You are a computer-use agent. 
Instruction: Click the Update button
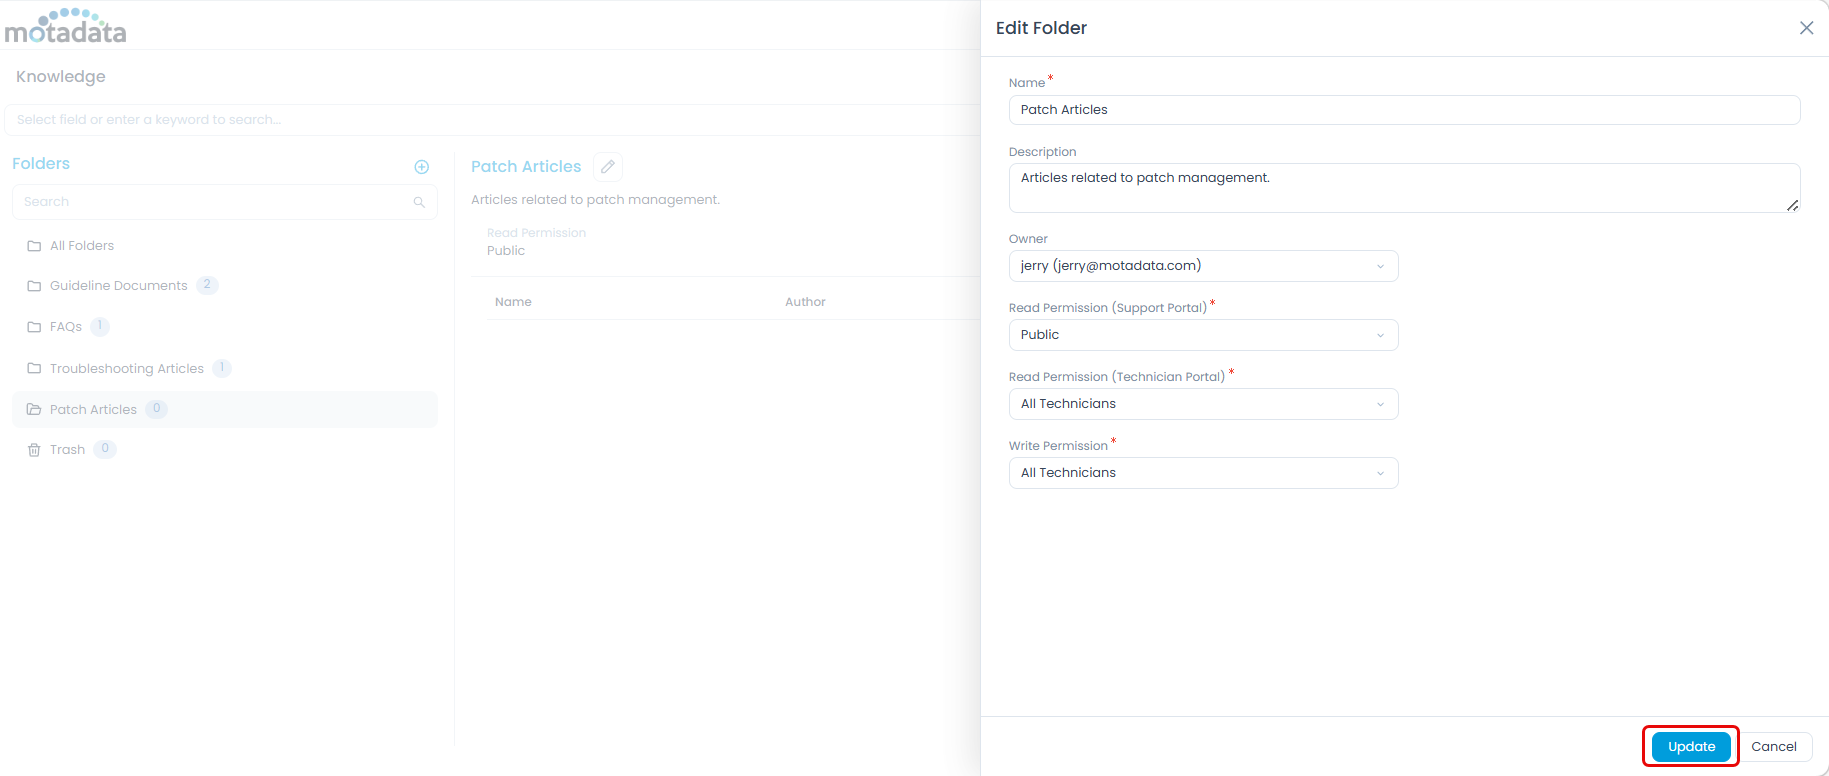click(1691, 747)
